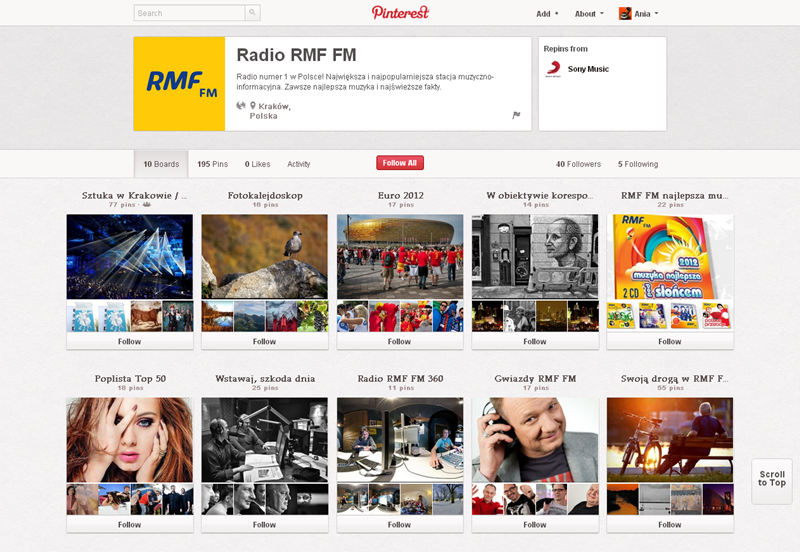Click into the Search input field
This screenshot has width=800, height=552.
pyautogui.click(x=190, y=13)
